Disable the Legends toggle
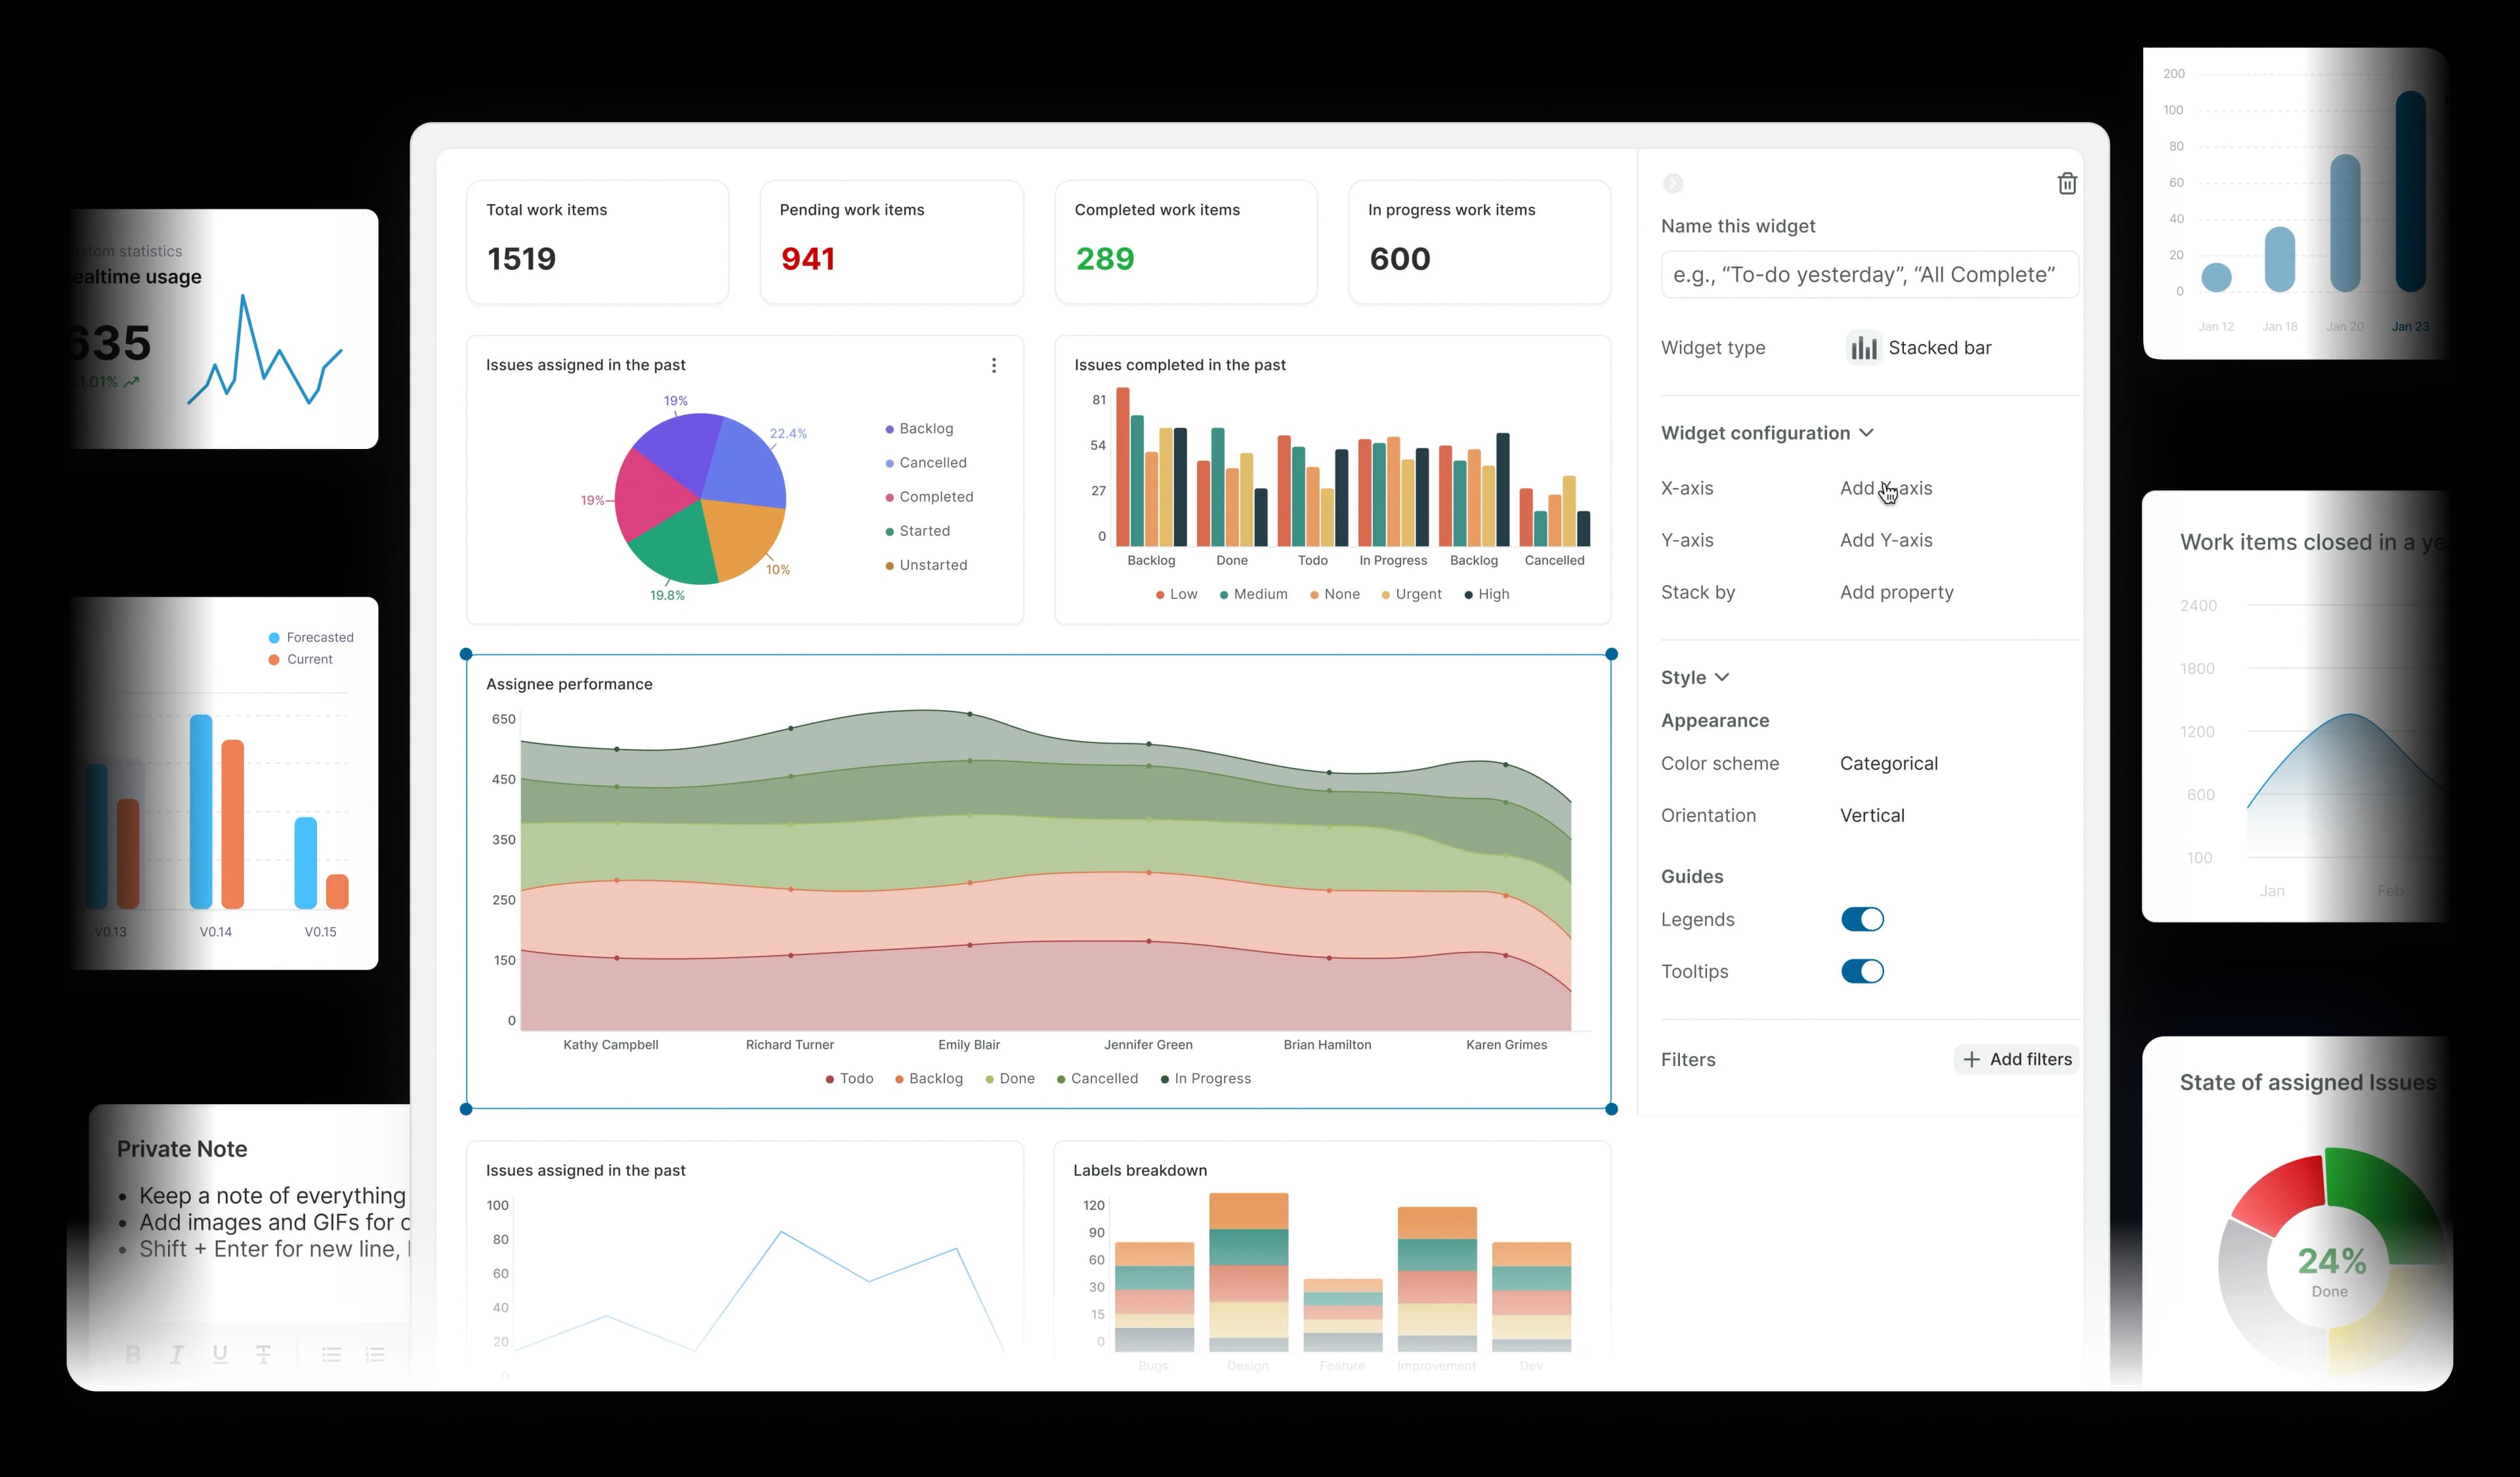 [x=1862, y=919]
